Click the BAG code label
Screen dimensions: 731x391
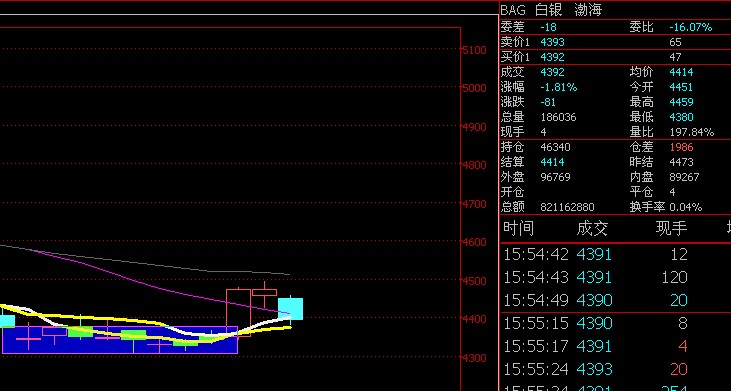513,10
